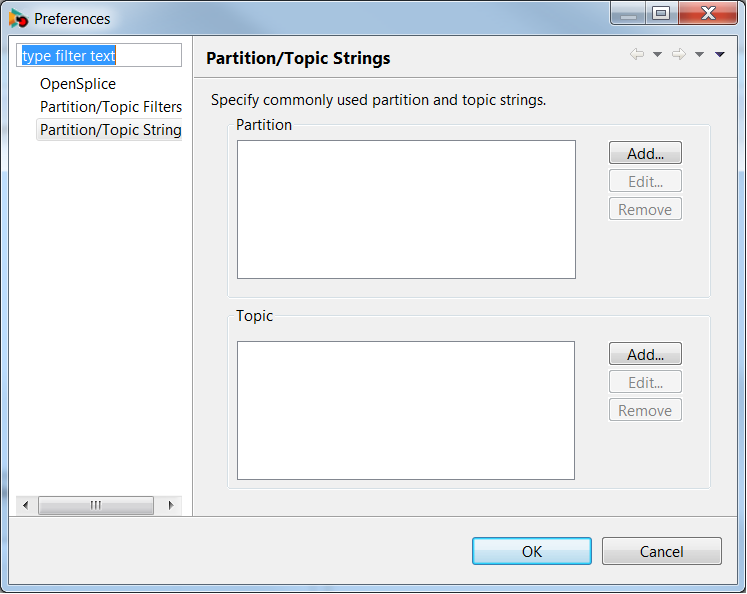Add a new Topic string
This screenshot has width=747, height=594.
(x=645, y=354)
